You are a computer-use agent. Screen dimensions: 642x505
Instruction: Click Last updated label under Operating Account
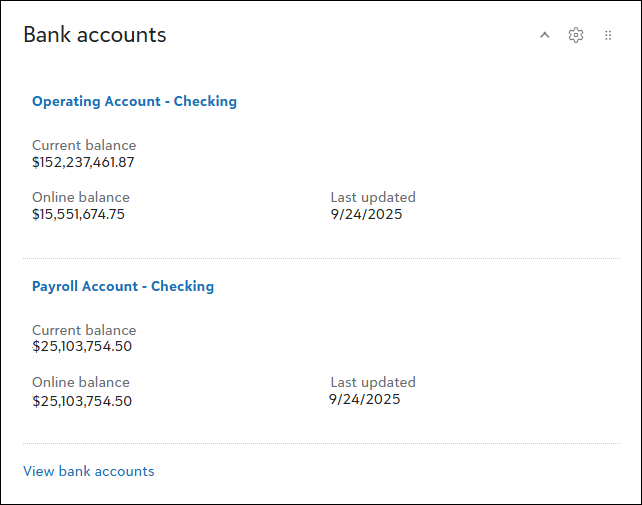373,197
